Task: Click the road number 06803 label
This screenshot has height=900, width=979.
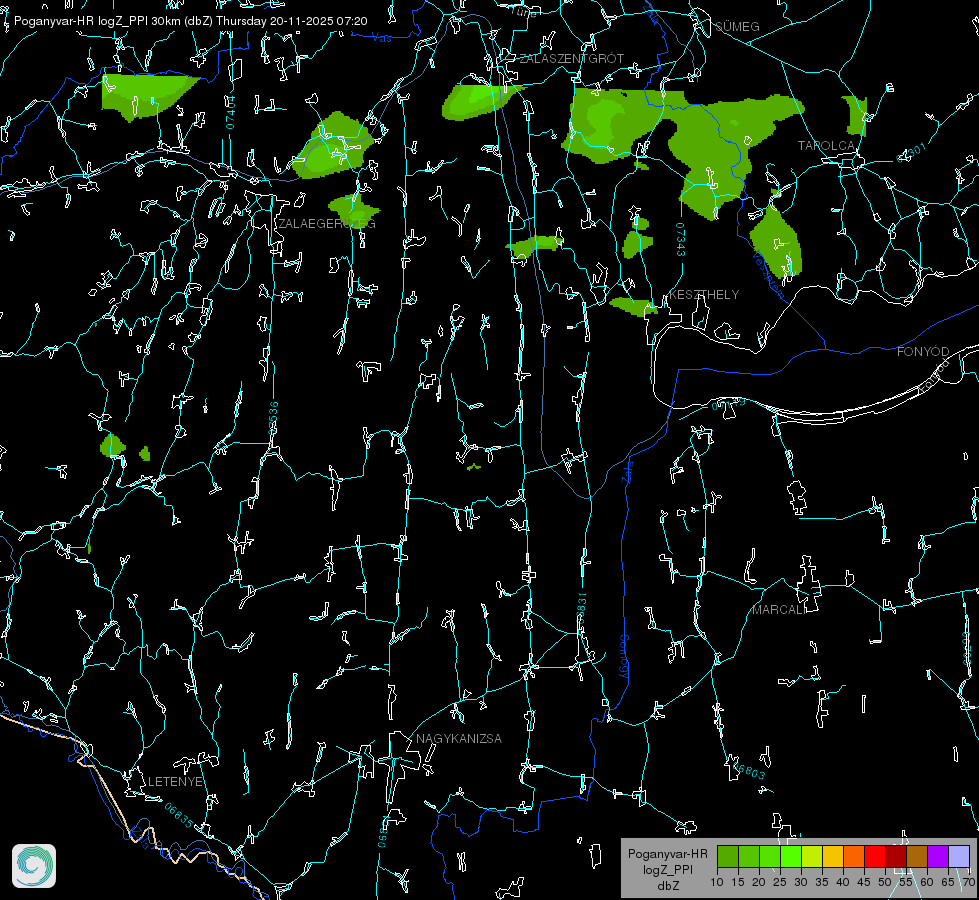Action: click(748, 770)
